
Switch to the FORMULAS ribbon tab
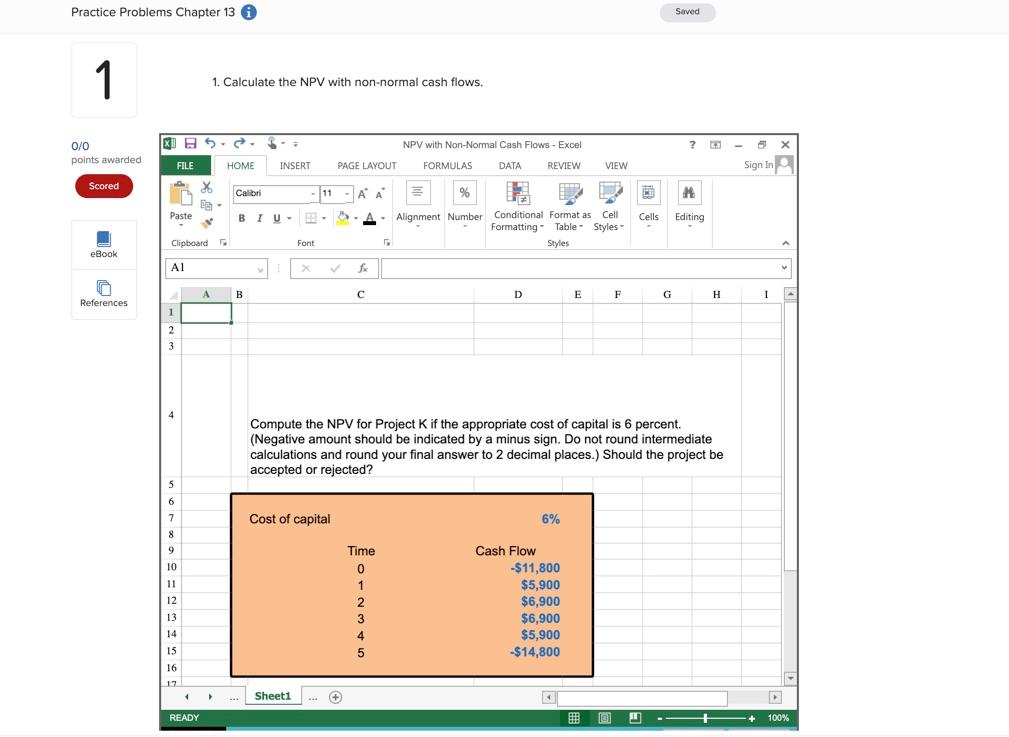pos(447,166)
